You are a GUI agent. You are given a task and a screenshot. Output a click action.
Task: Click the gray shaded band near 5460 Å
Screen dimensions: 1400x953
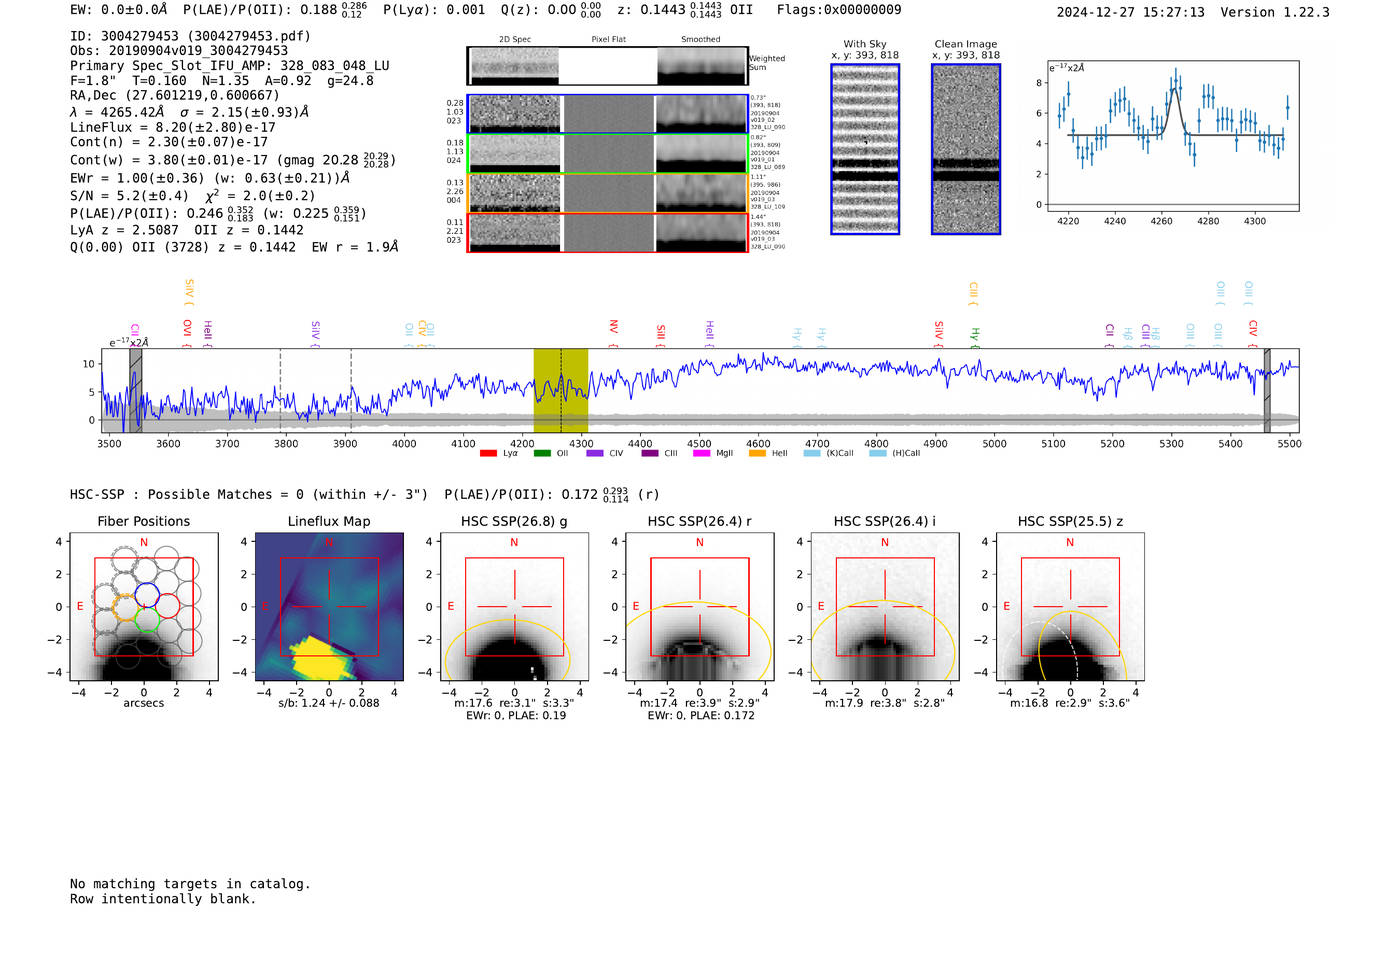1267,390
